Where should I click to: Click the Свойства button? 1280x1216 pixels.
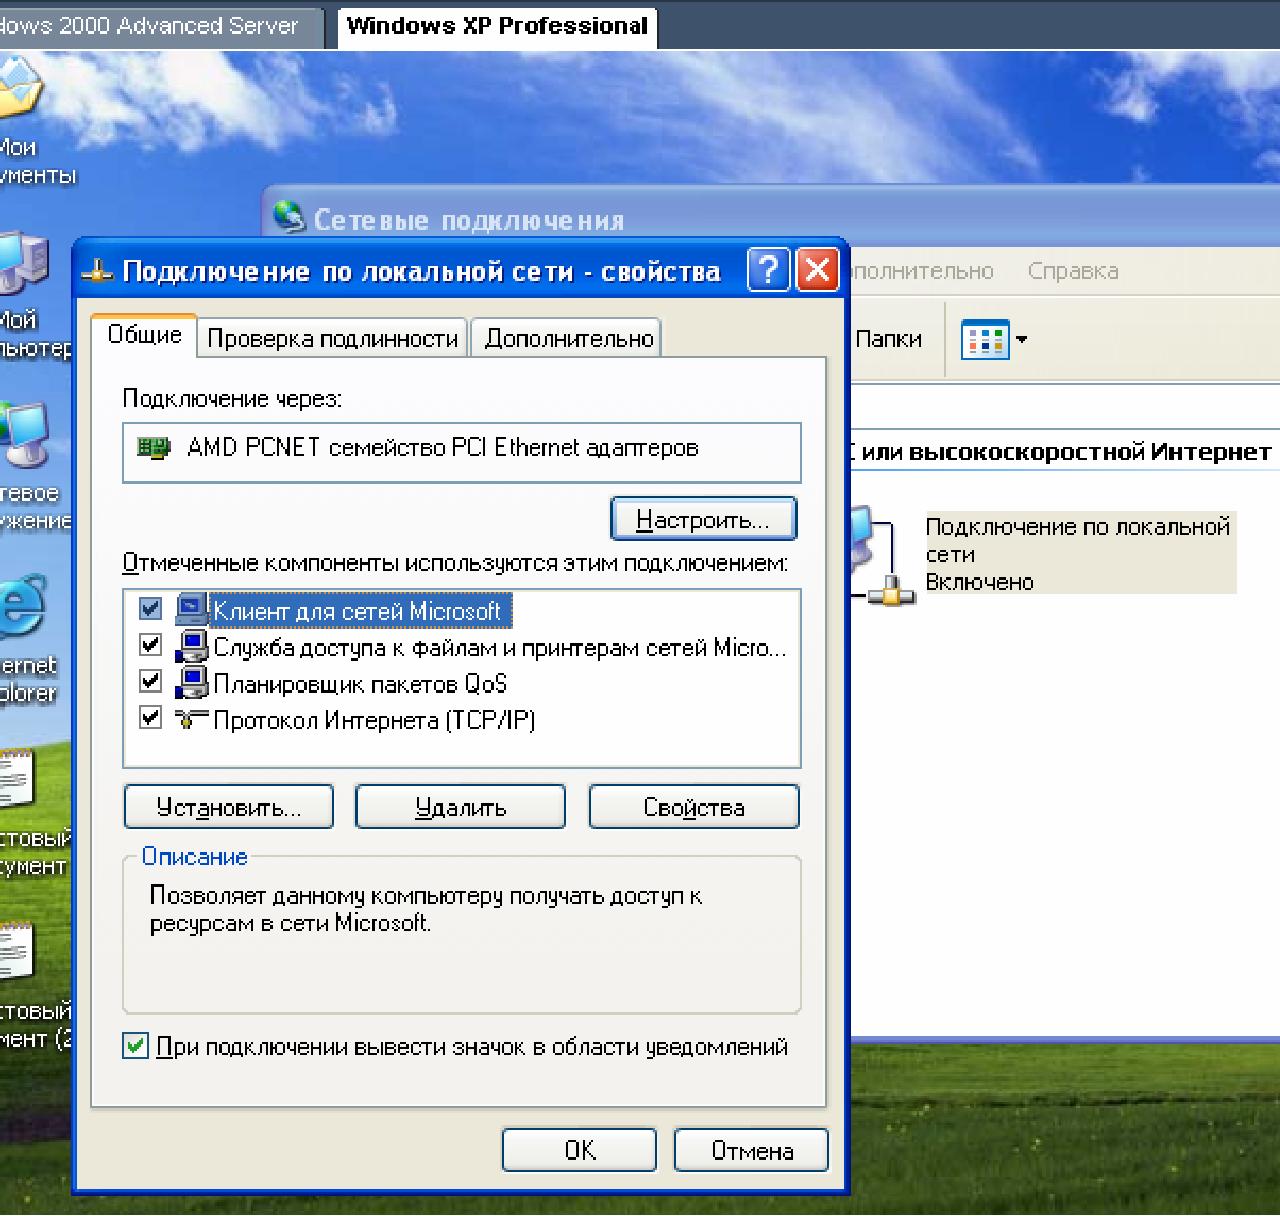[694, 807]
